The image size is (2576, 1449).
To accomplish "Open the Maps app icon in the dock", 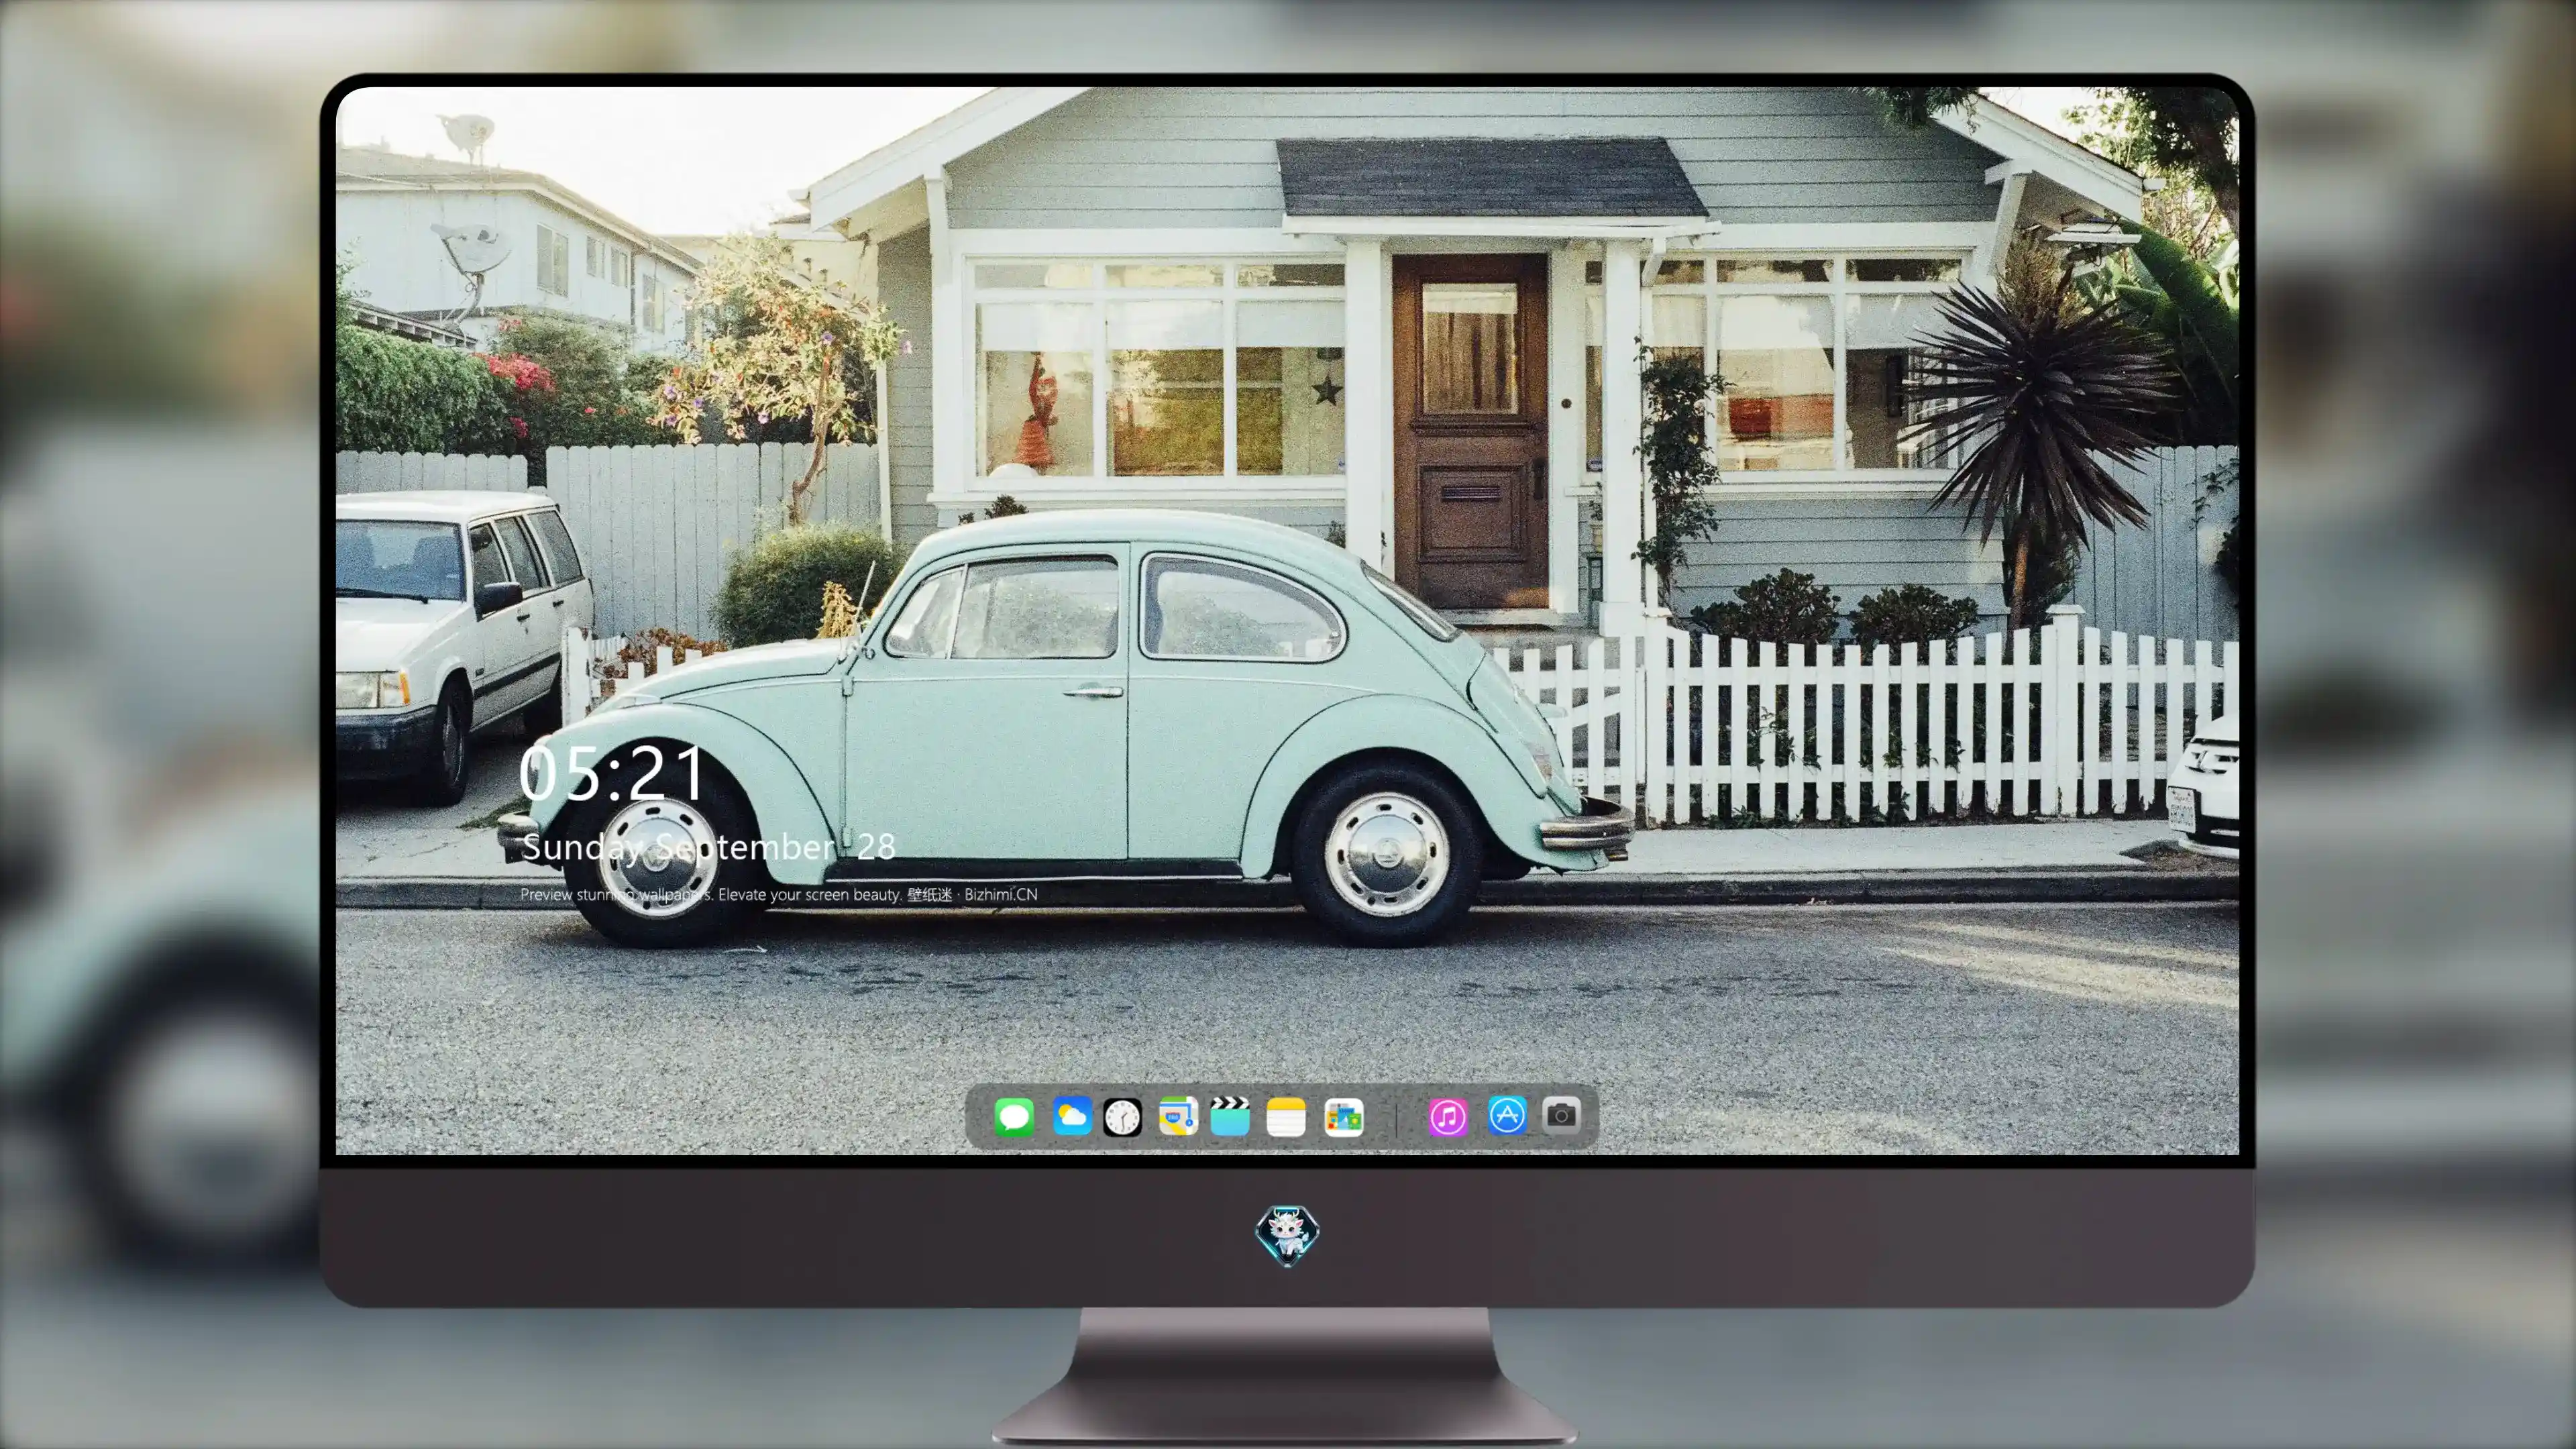I will tap(1178, 1116).
